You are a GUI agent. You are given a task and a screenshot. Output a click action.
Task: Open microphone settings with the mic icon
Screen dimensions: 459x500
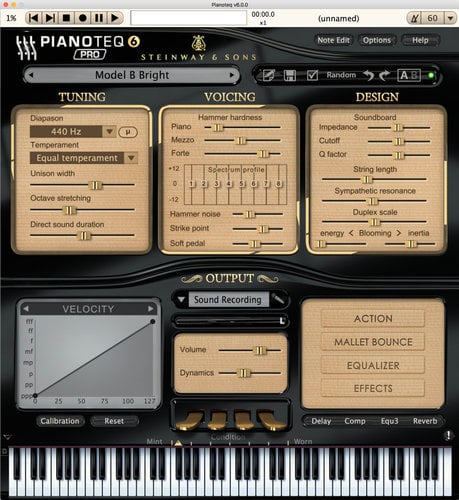(x=278, y=299)
